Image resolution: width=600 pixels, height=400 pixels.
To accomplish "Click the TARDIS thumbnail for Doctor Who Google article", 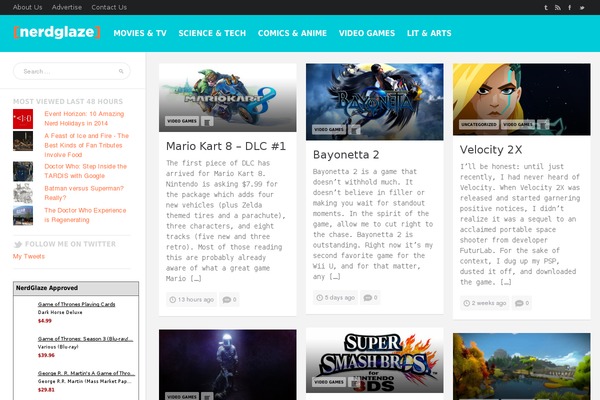I will click(x=23, y=171).
